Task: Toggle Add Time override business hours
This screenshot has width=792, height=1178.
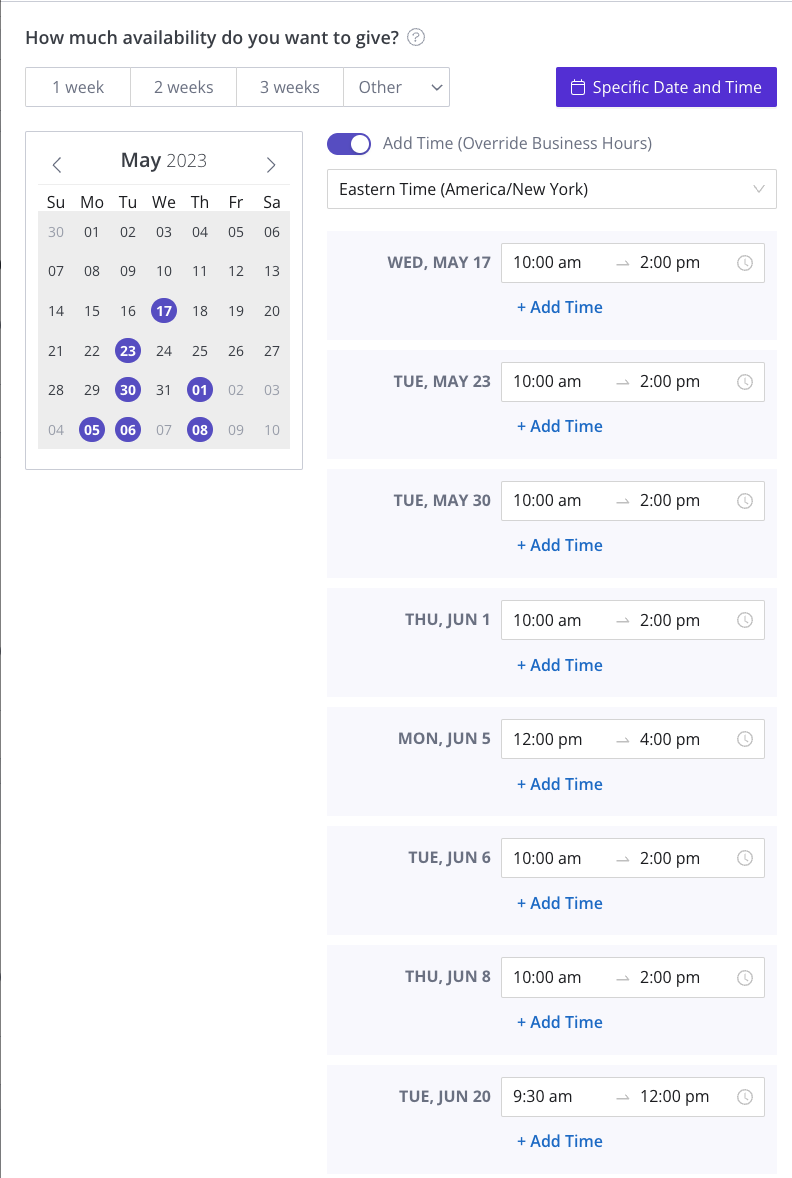Action: point(349,143)
